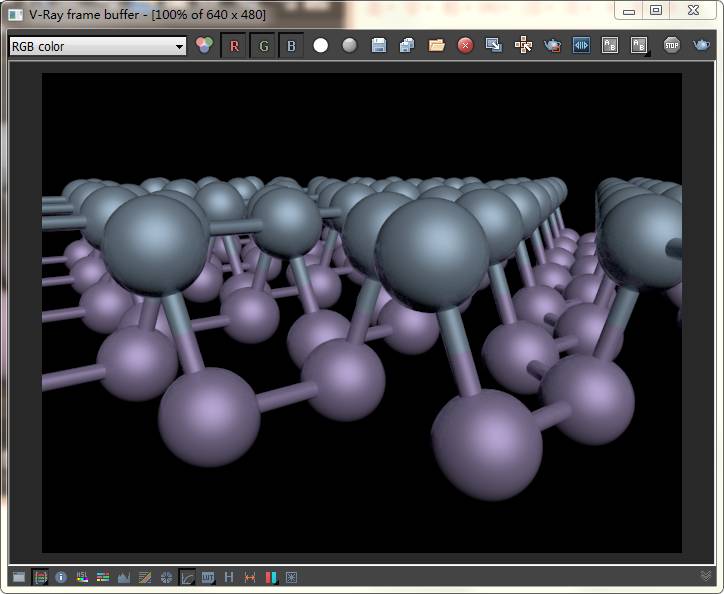Click the rendered molecule image
The height and width of the screenshot is (594, 724).
tap(361, 312)
